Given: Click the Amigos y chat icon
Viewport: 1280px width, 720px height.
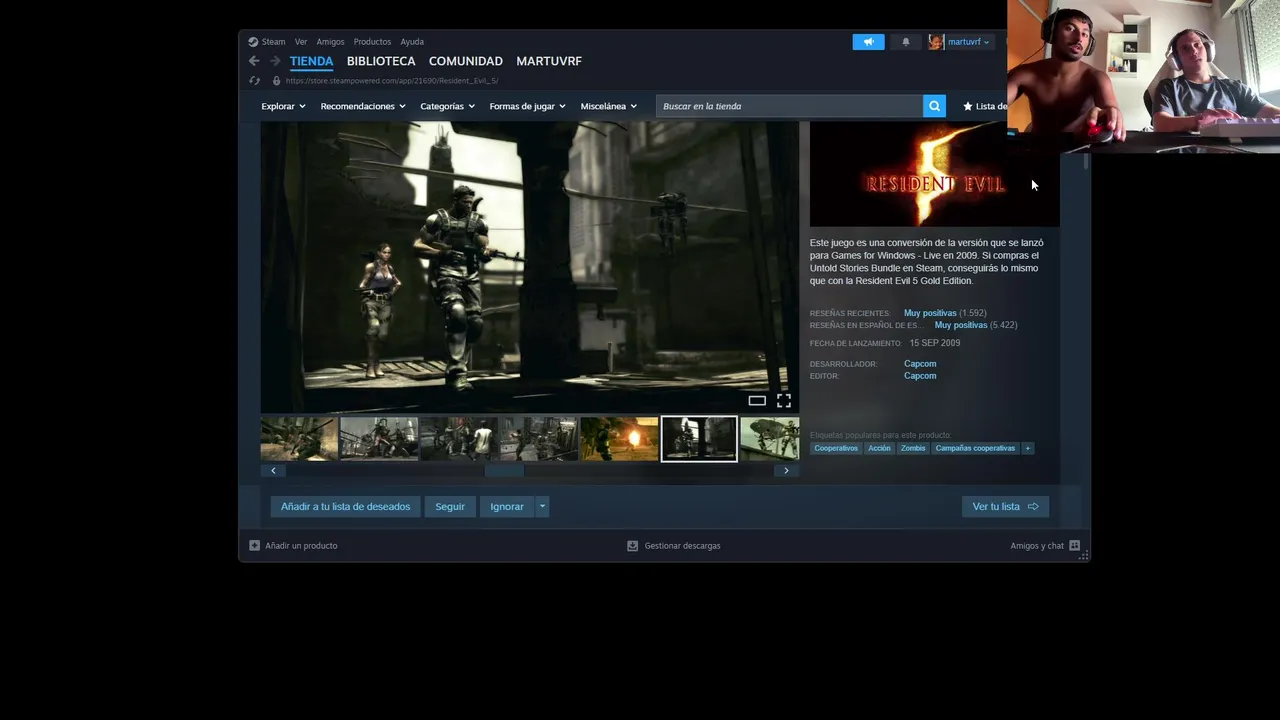Looking at the screenshot, I should click(x=1074, y=546).
